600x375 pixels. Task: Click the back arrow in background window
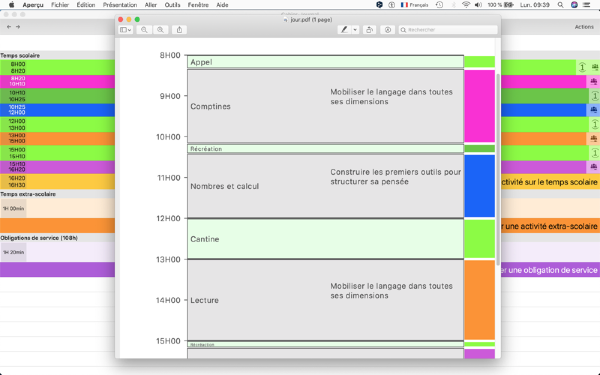pos(9,27)
